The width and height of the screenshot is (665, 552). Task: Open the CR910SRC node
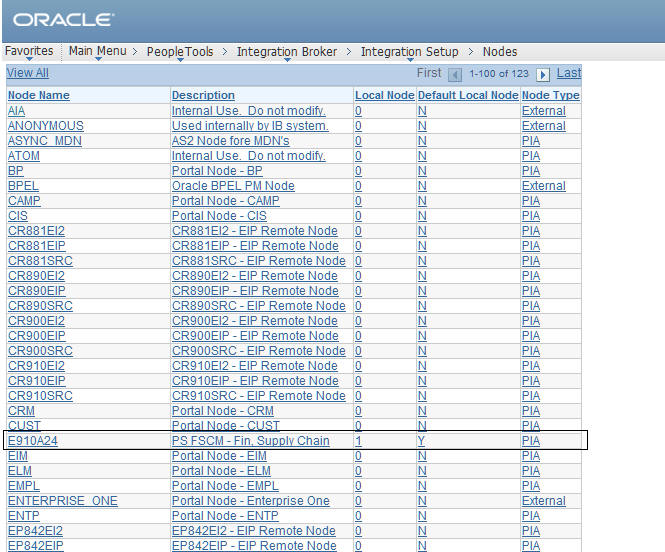[x=40, y=396]
